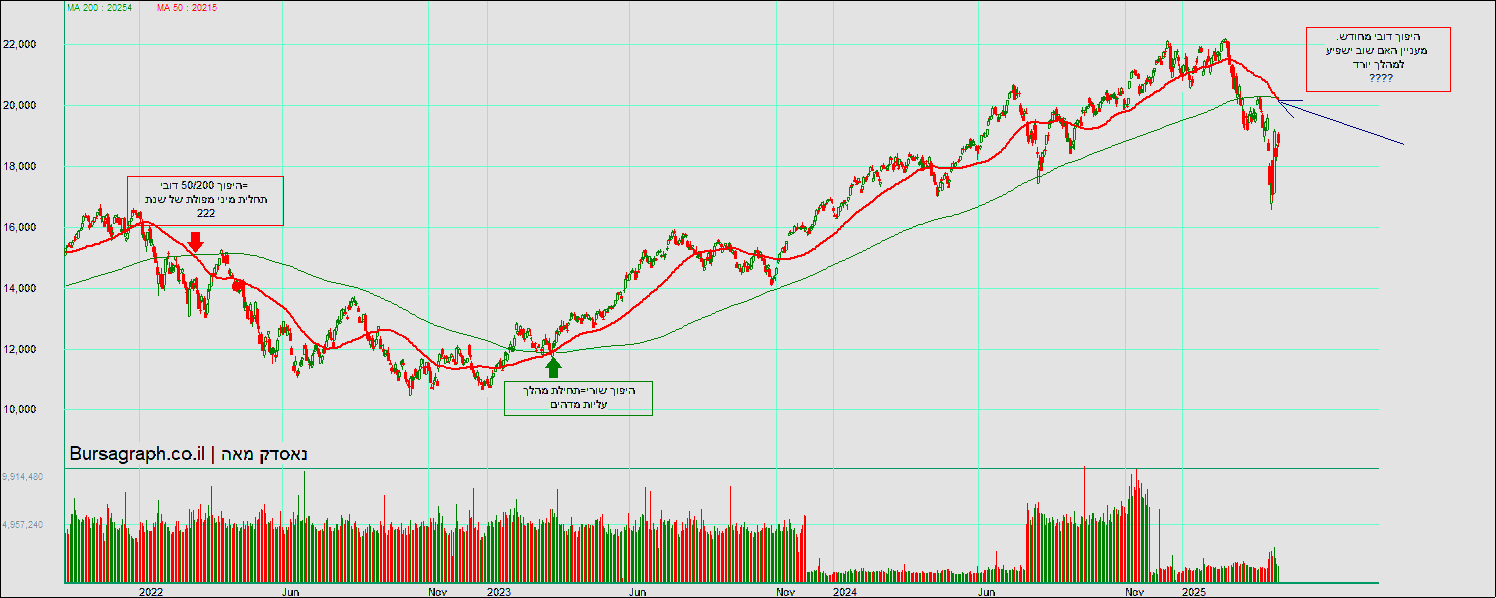Click the Jun label between 2022 and 2023
Viewport: 1496px width, 598px height.
pos(290,592)
